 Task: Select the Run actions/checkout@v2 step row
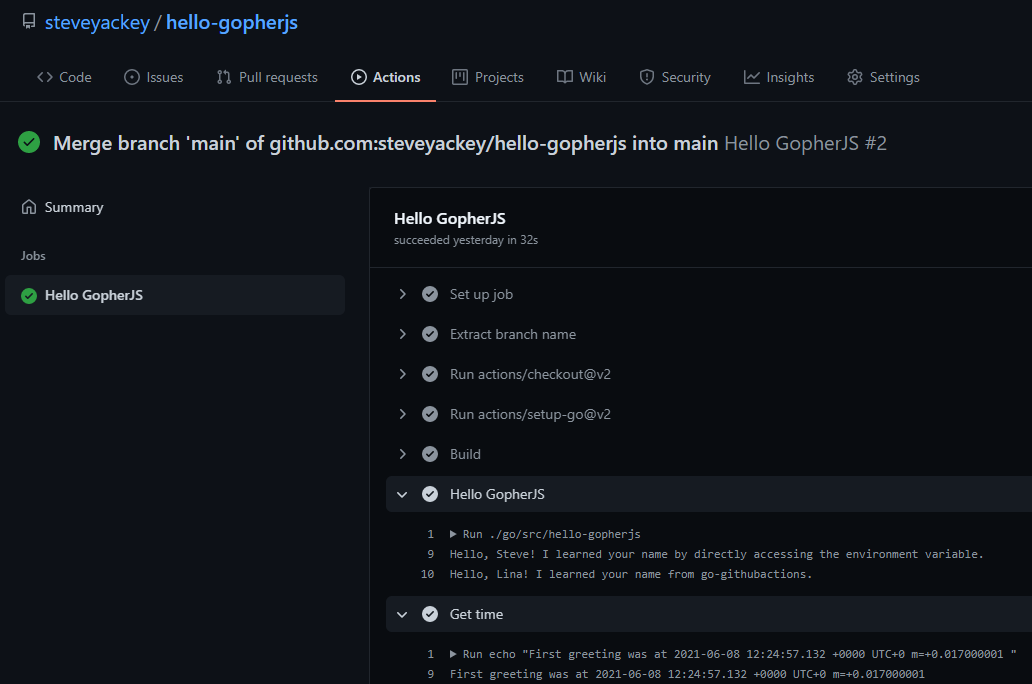pyautogui.click(x=530, y=374)
